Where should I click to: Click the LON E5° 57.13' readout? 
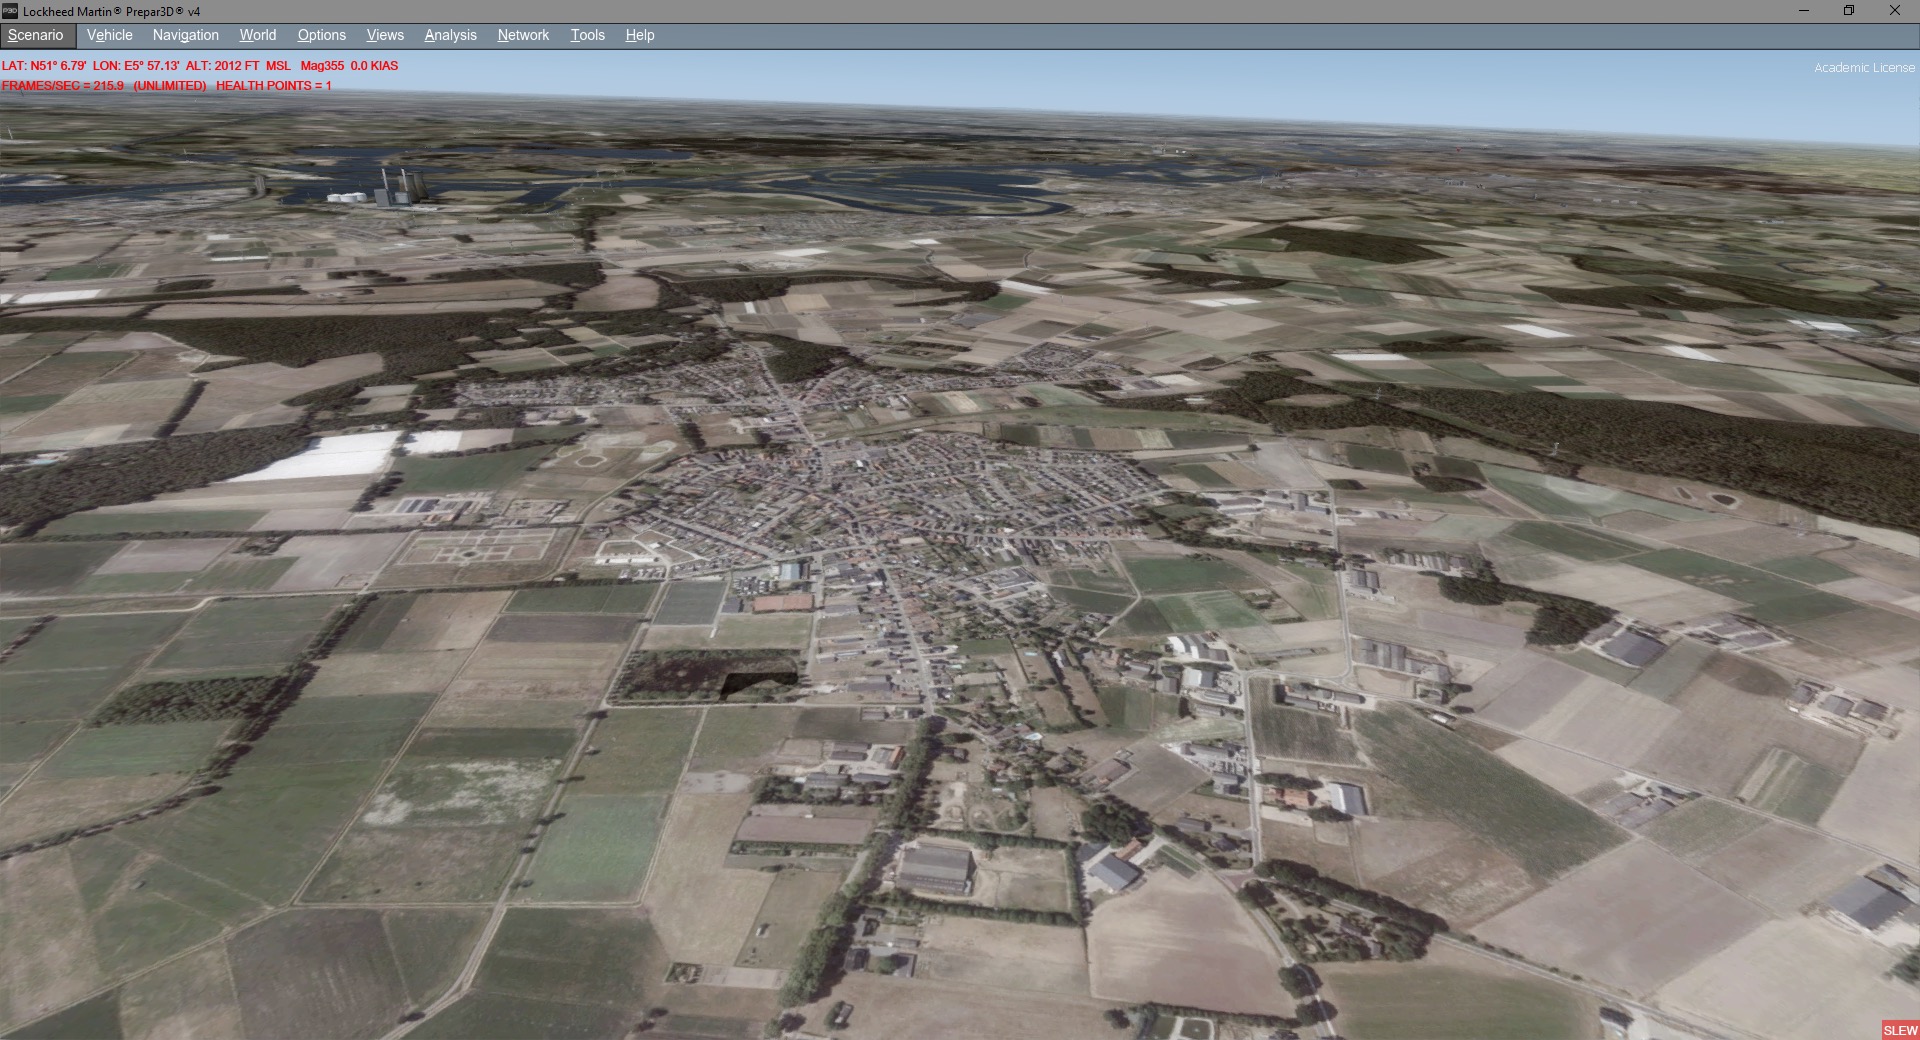click(x=135, y=66)
